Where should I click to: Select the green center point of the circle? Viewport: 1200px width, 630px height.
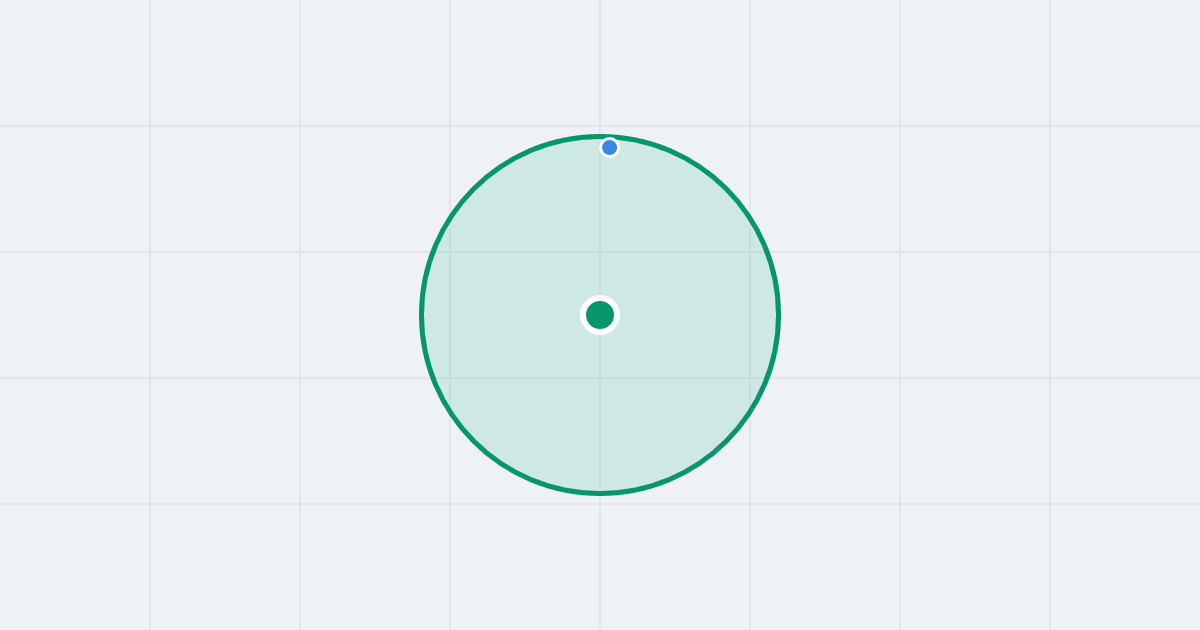tap(600, 315)
